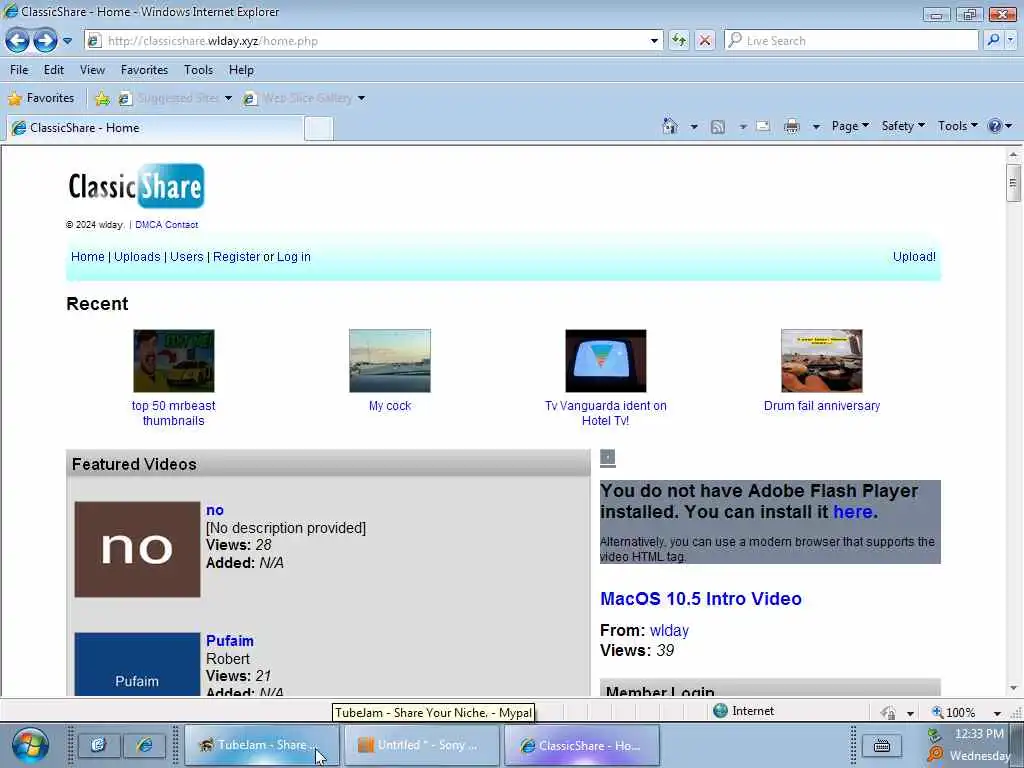Go back with the browser Back arrow
The width and height of the screenshot is (1024, 768).
tap(18, 40)
